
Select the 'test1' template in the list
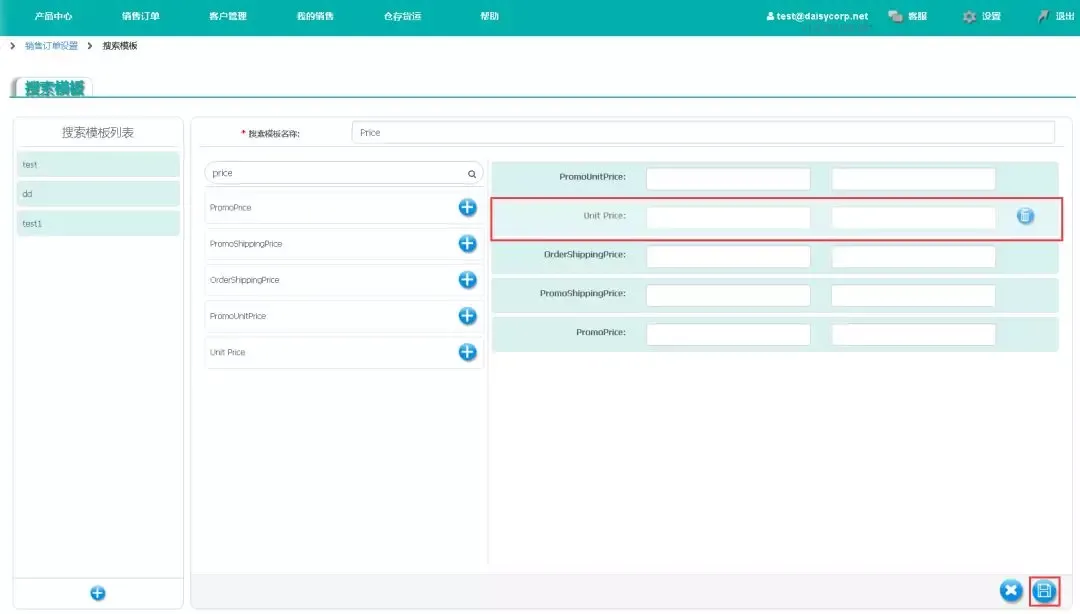98,223
